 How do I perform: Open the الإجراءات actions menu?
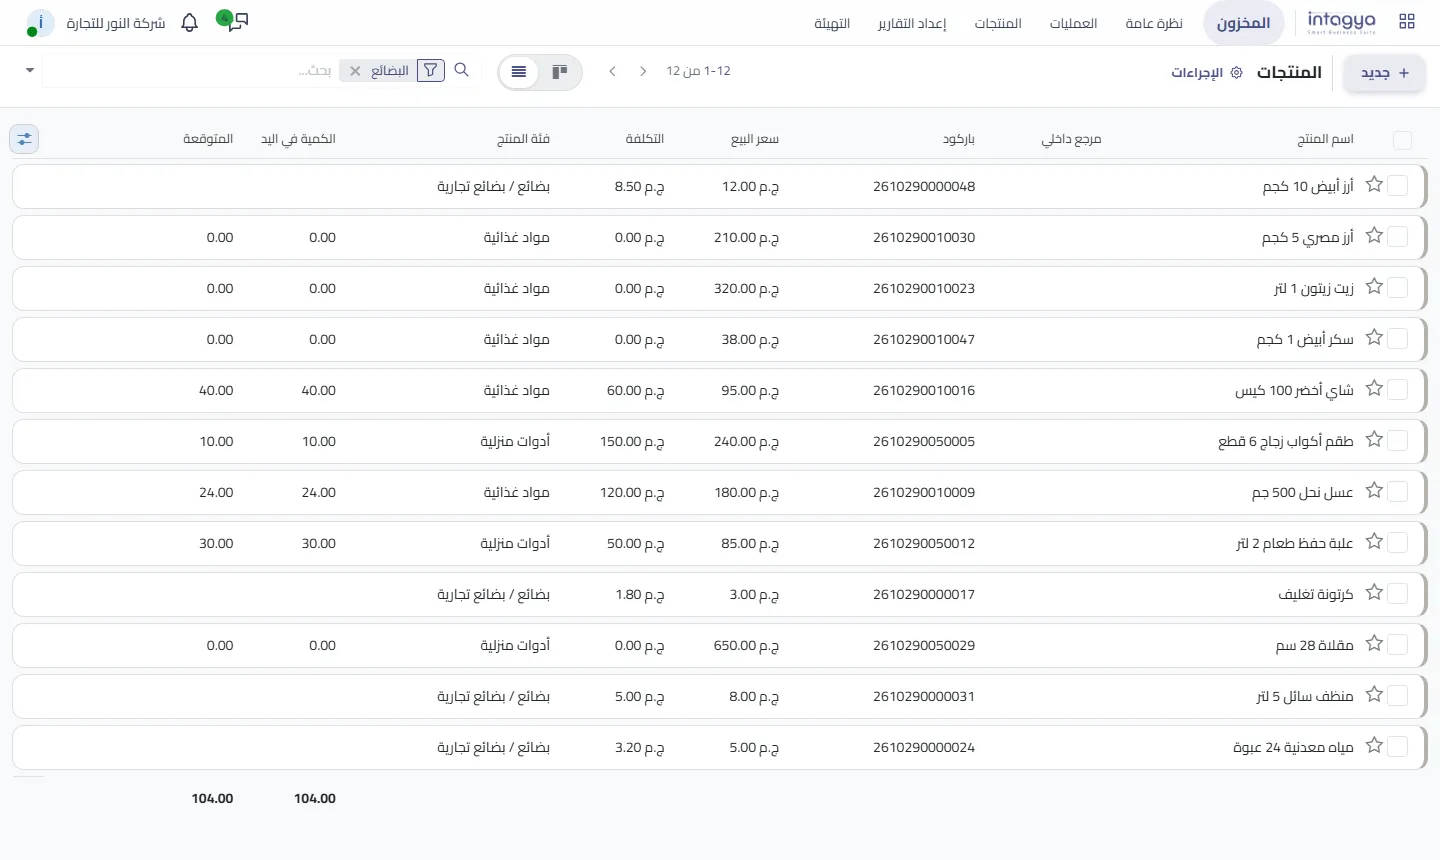pos(1206,73)
